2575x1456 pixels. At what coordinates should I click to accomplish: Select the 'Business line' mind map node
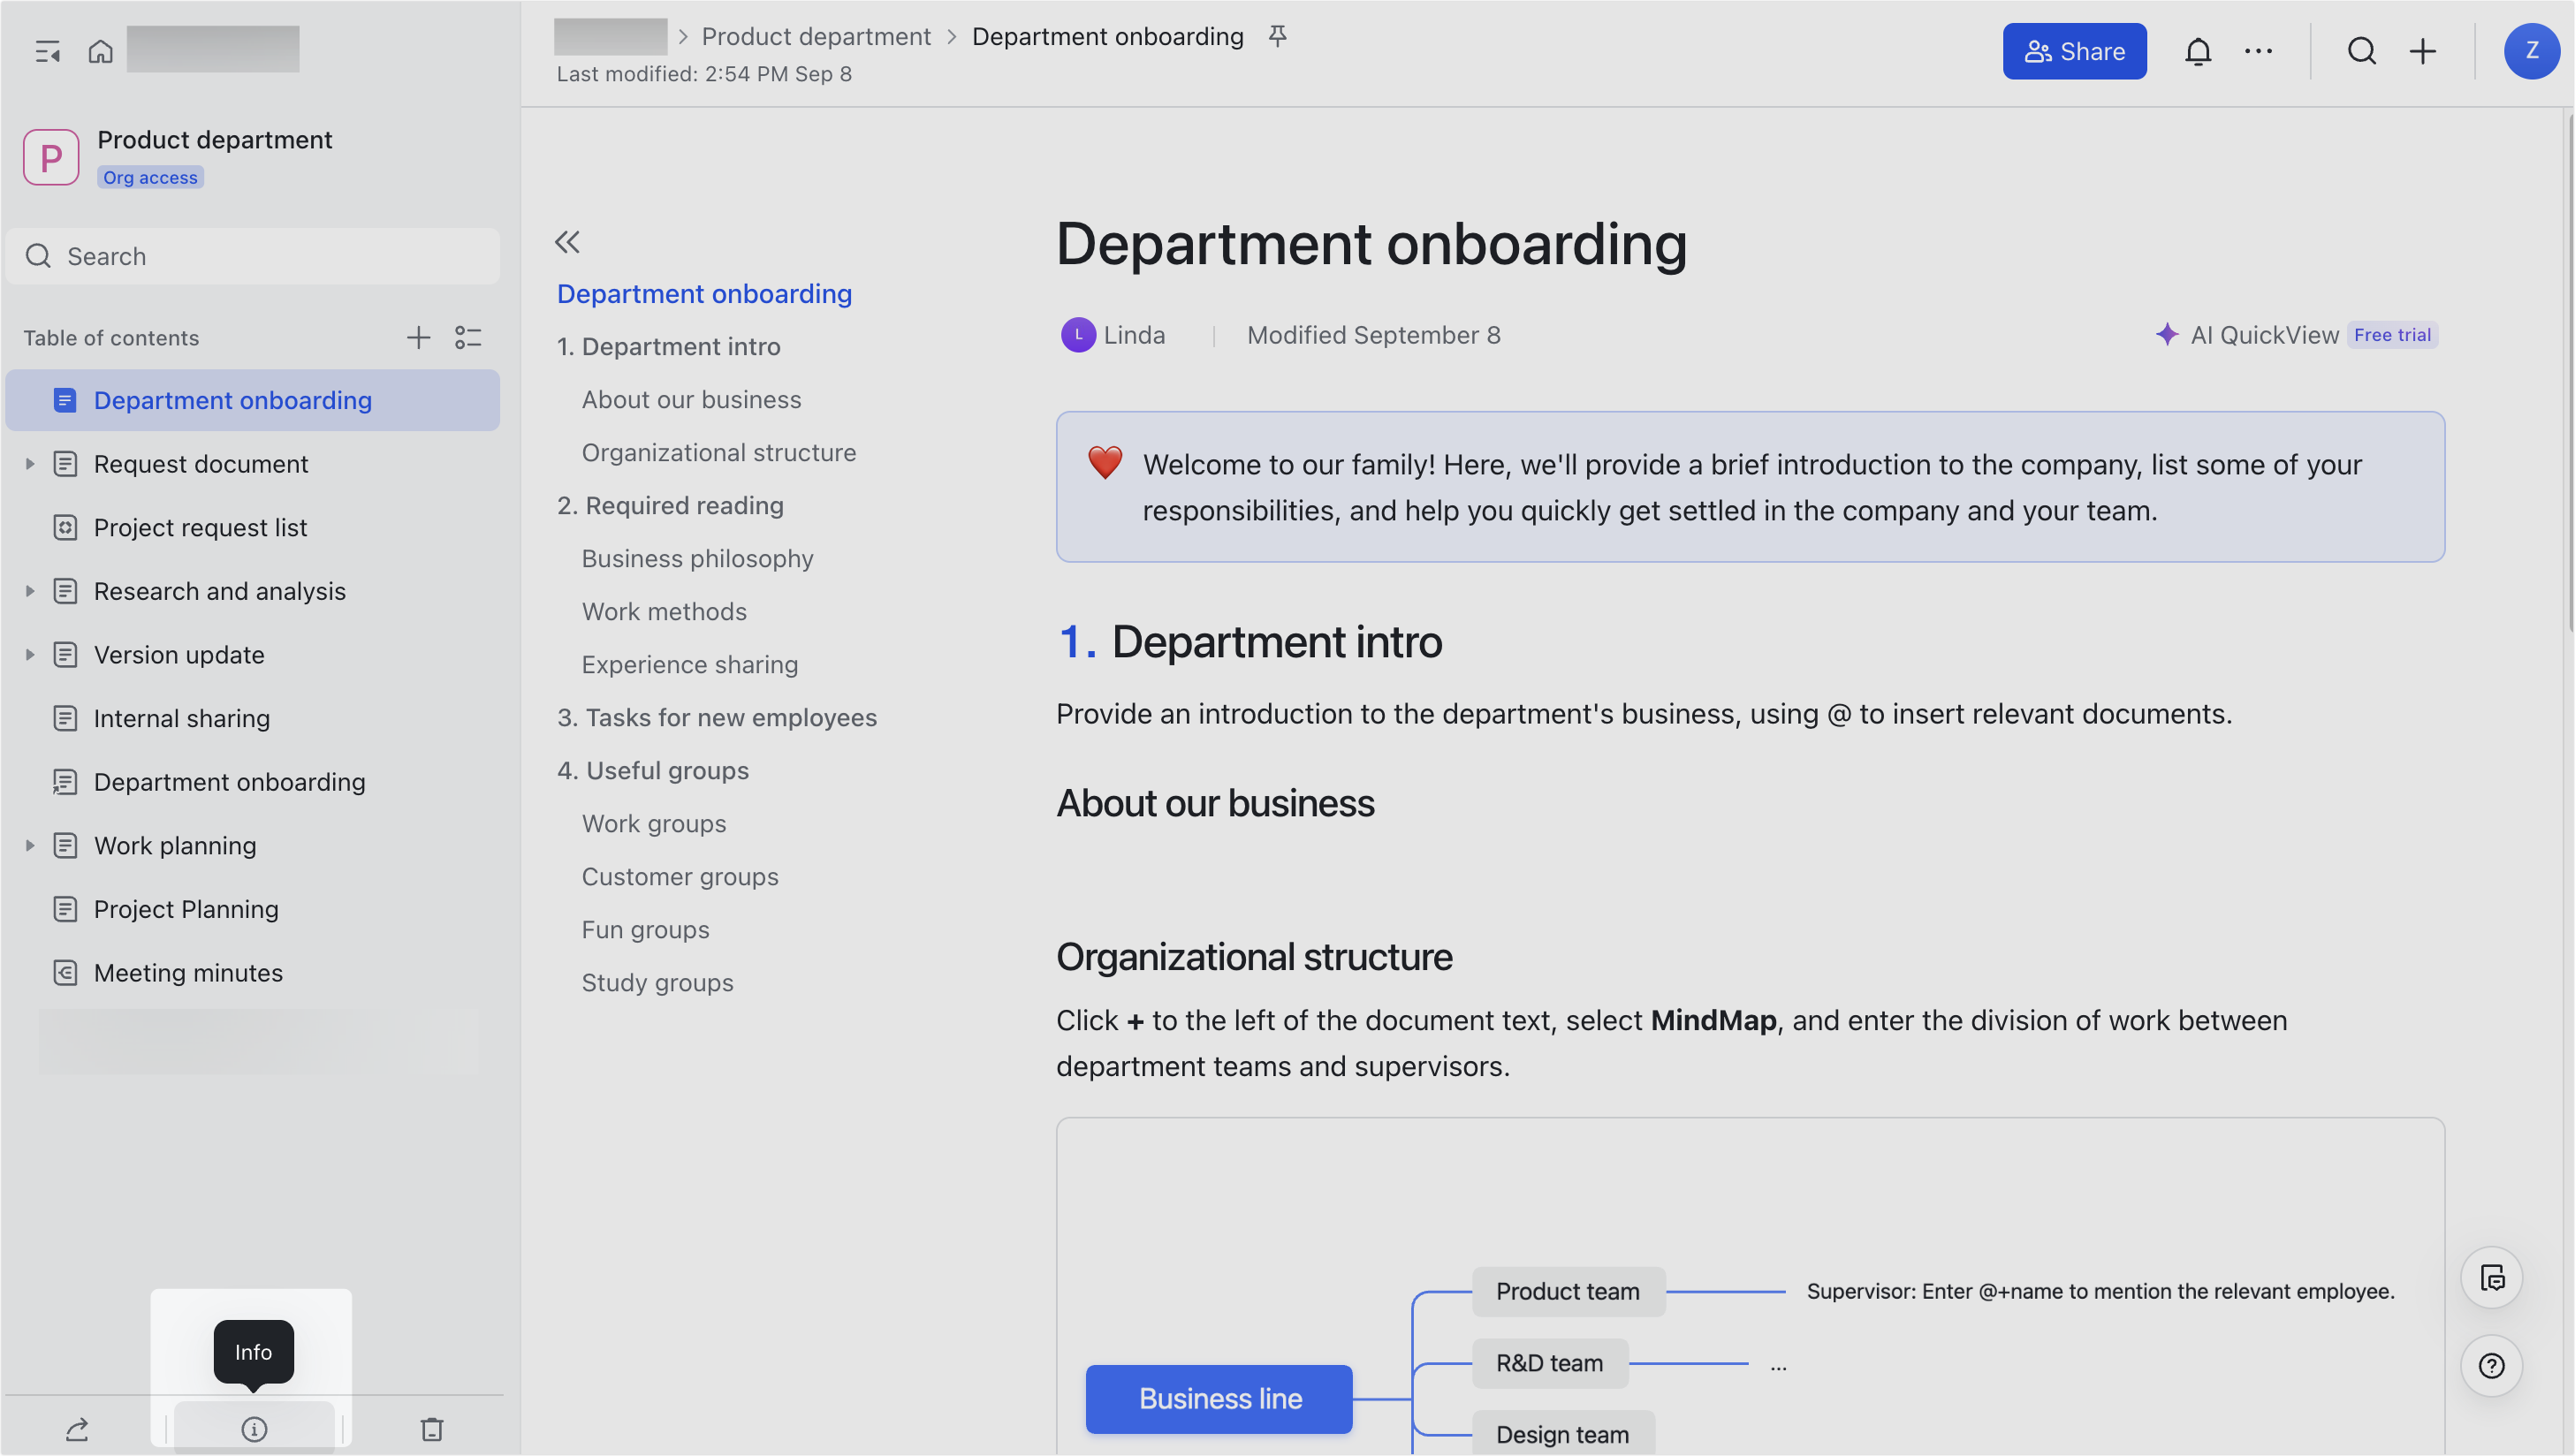point(1219,1399)
